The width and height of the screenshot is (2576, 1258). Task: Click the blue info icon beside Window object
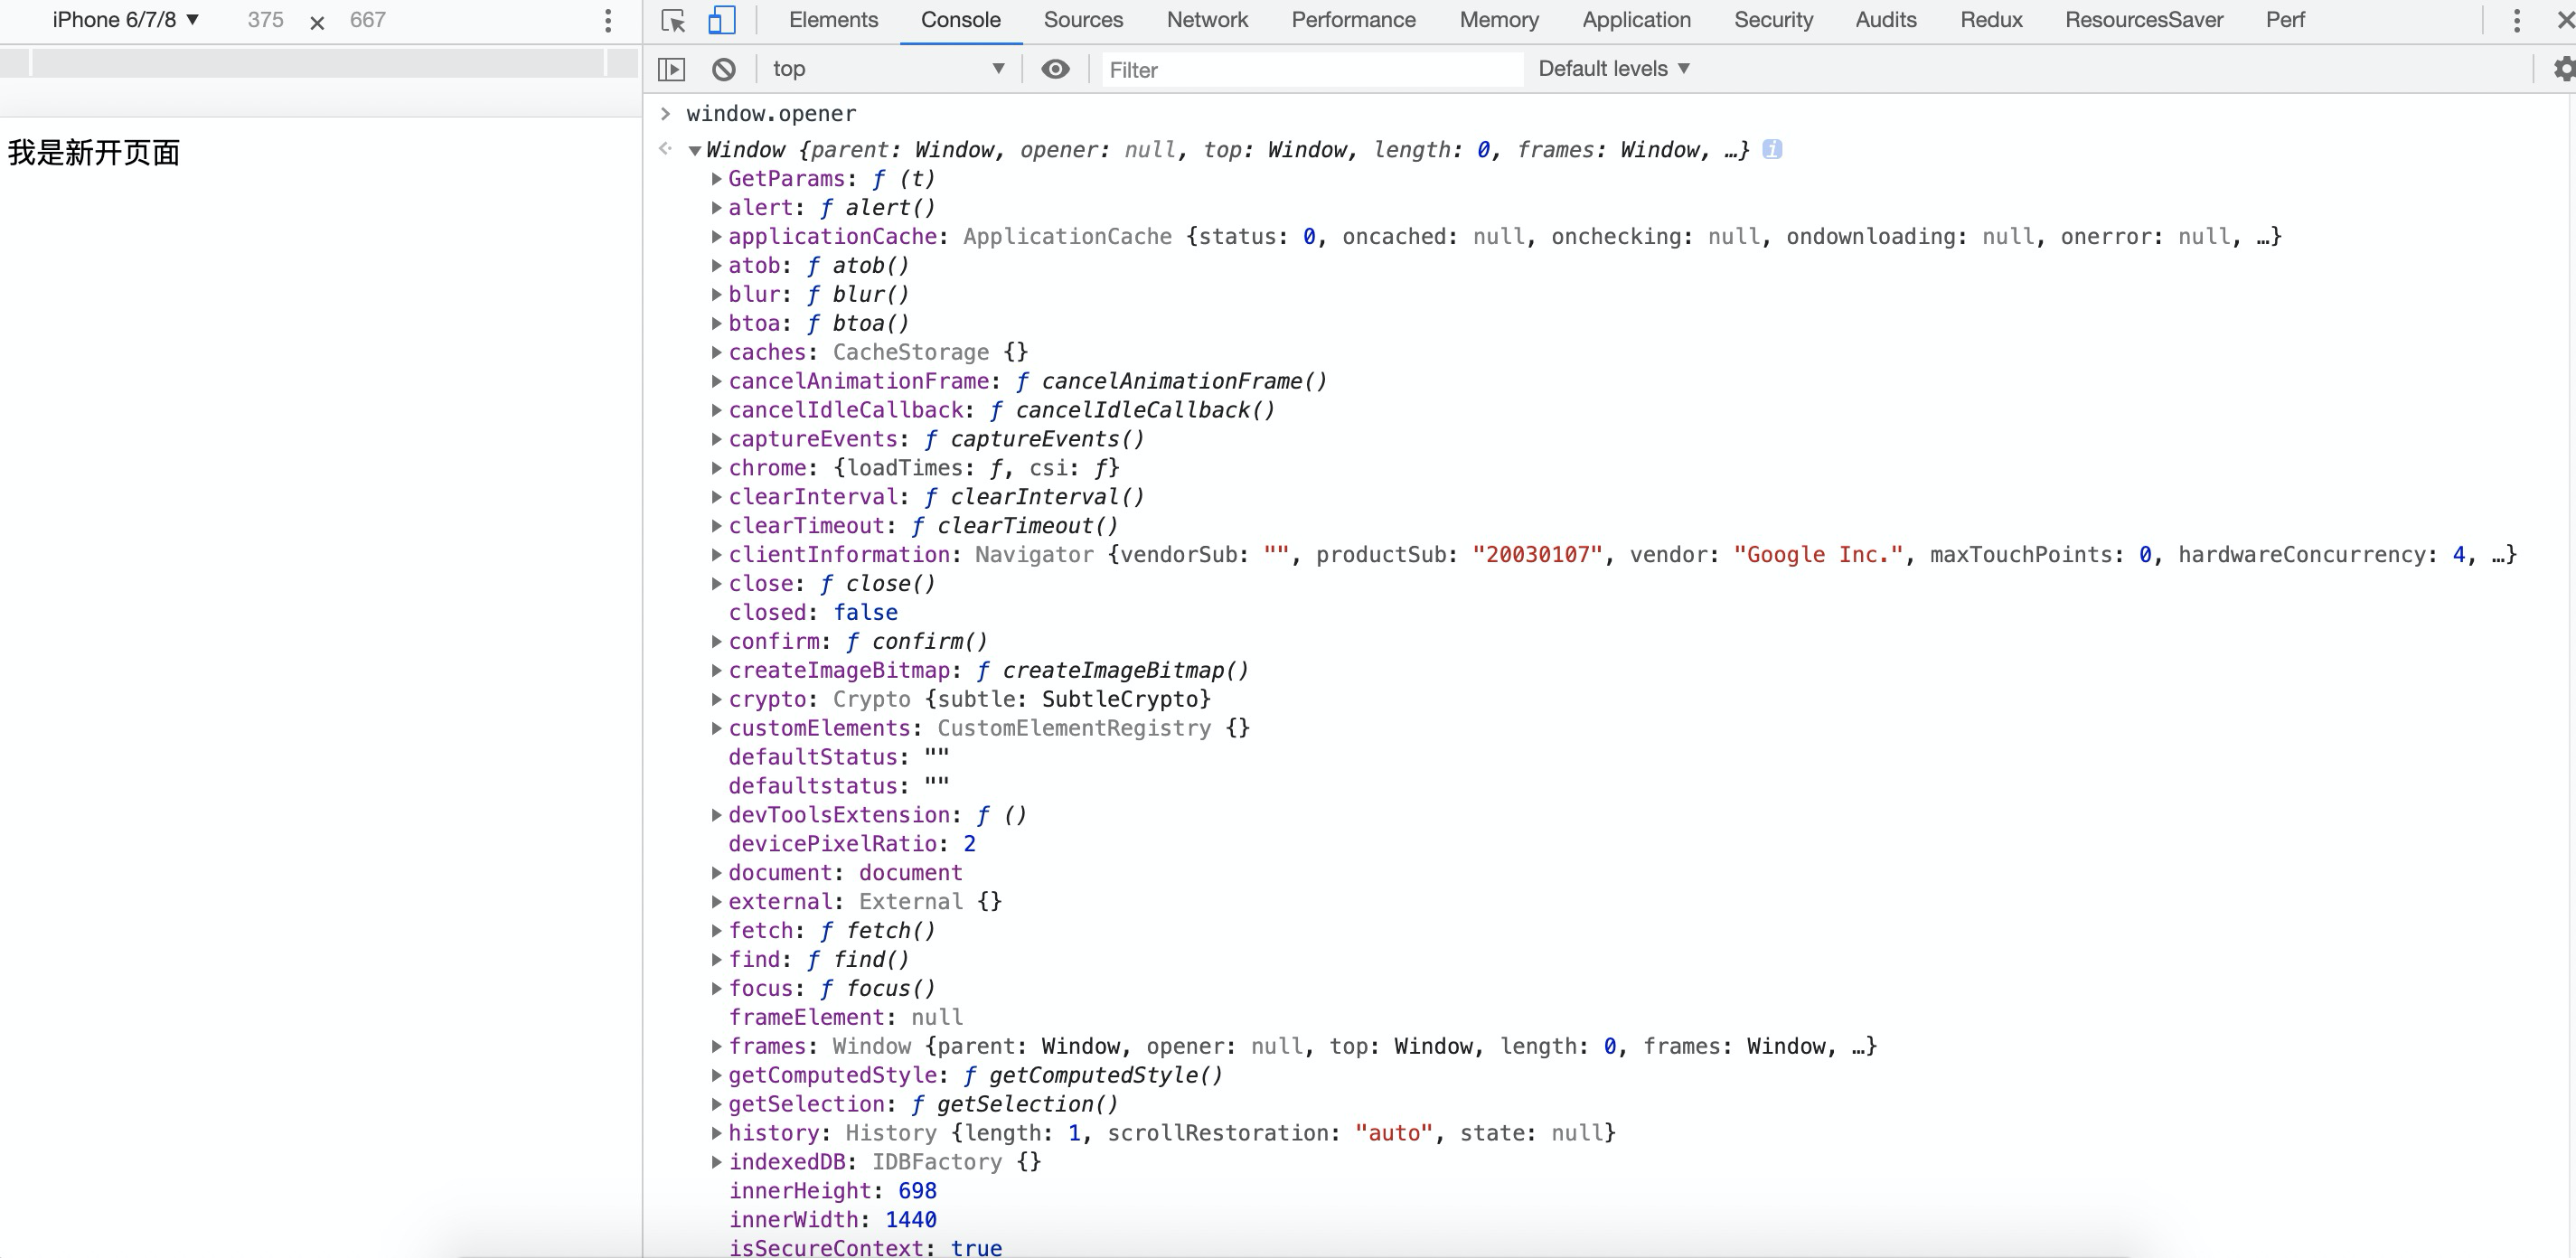[x=1772, y=149]
